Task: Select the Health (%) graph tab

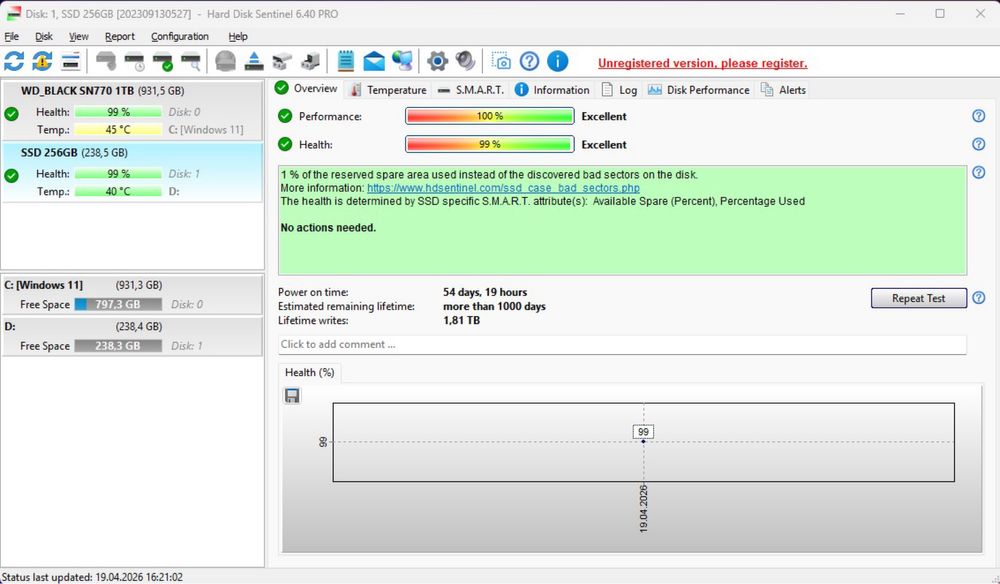Action: (x=309, y=372)
